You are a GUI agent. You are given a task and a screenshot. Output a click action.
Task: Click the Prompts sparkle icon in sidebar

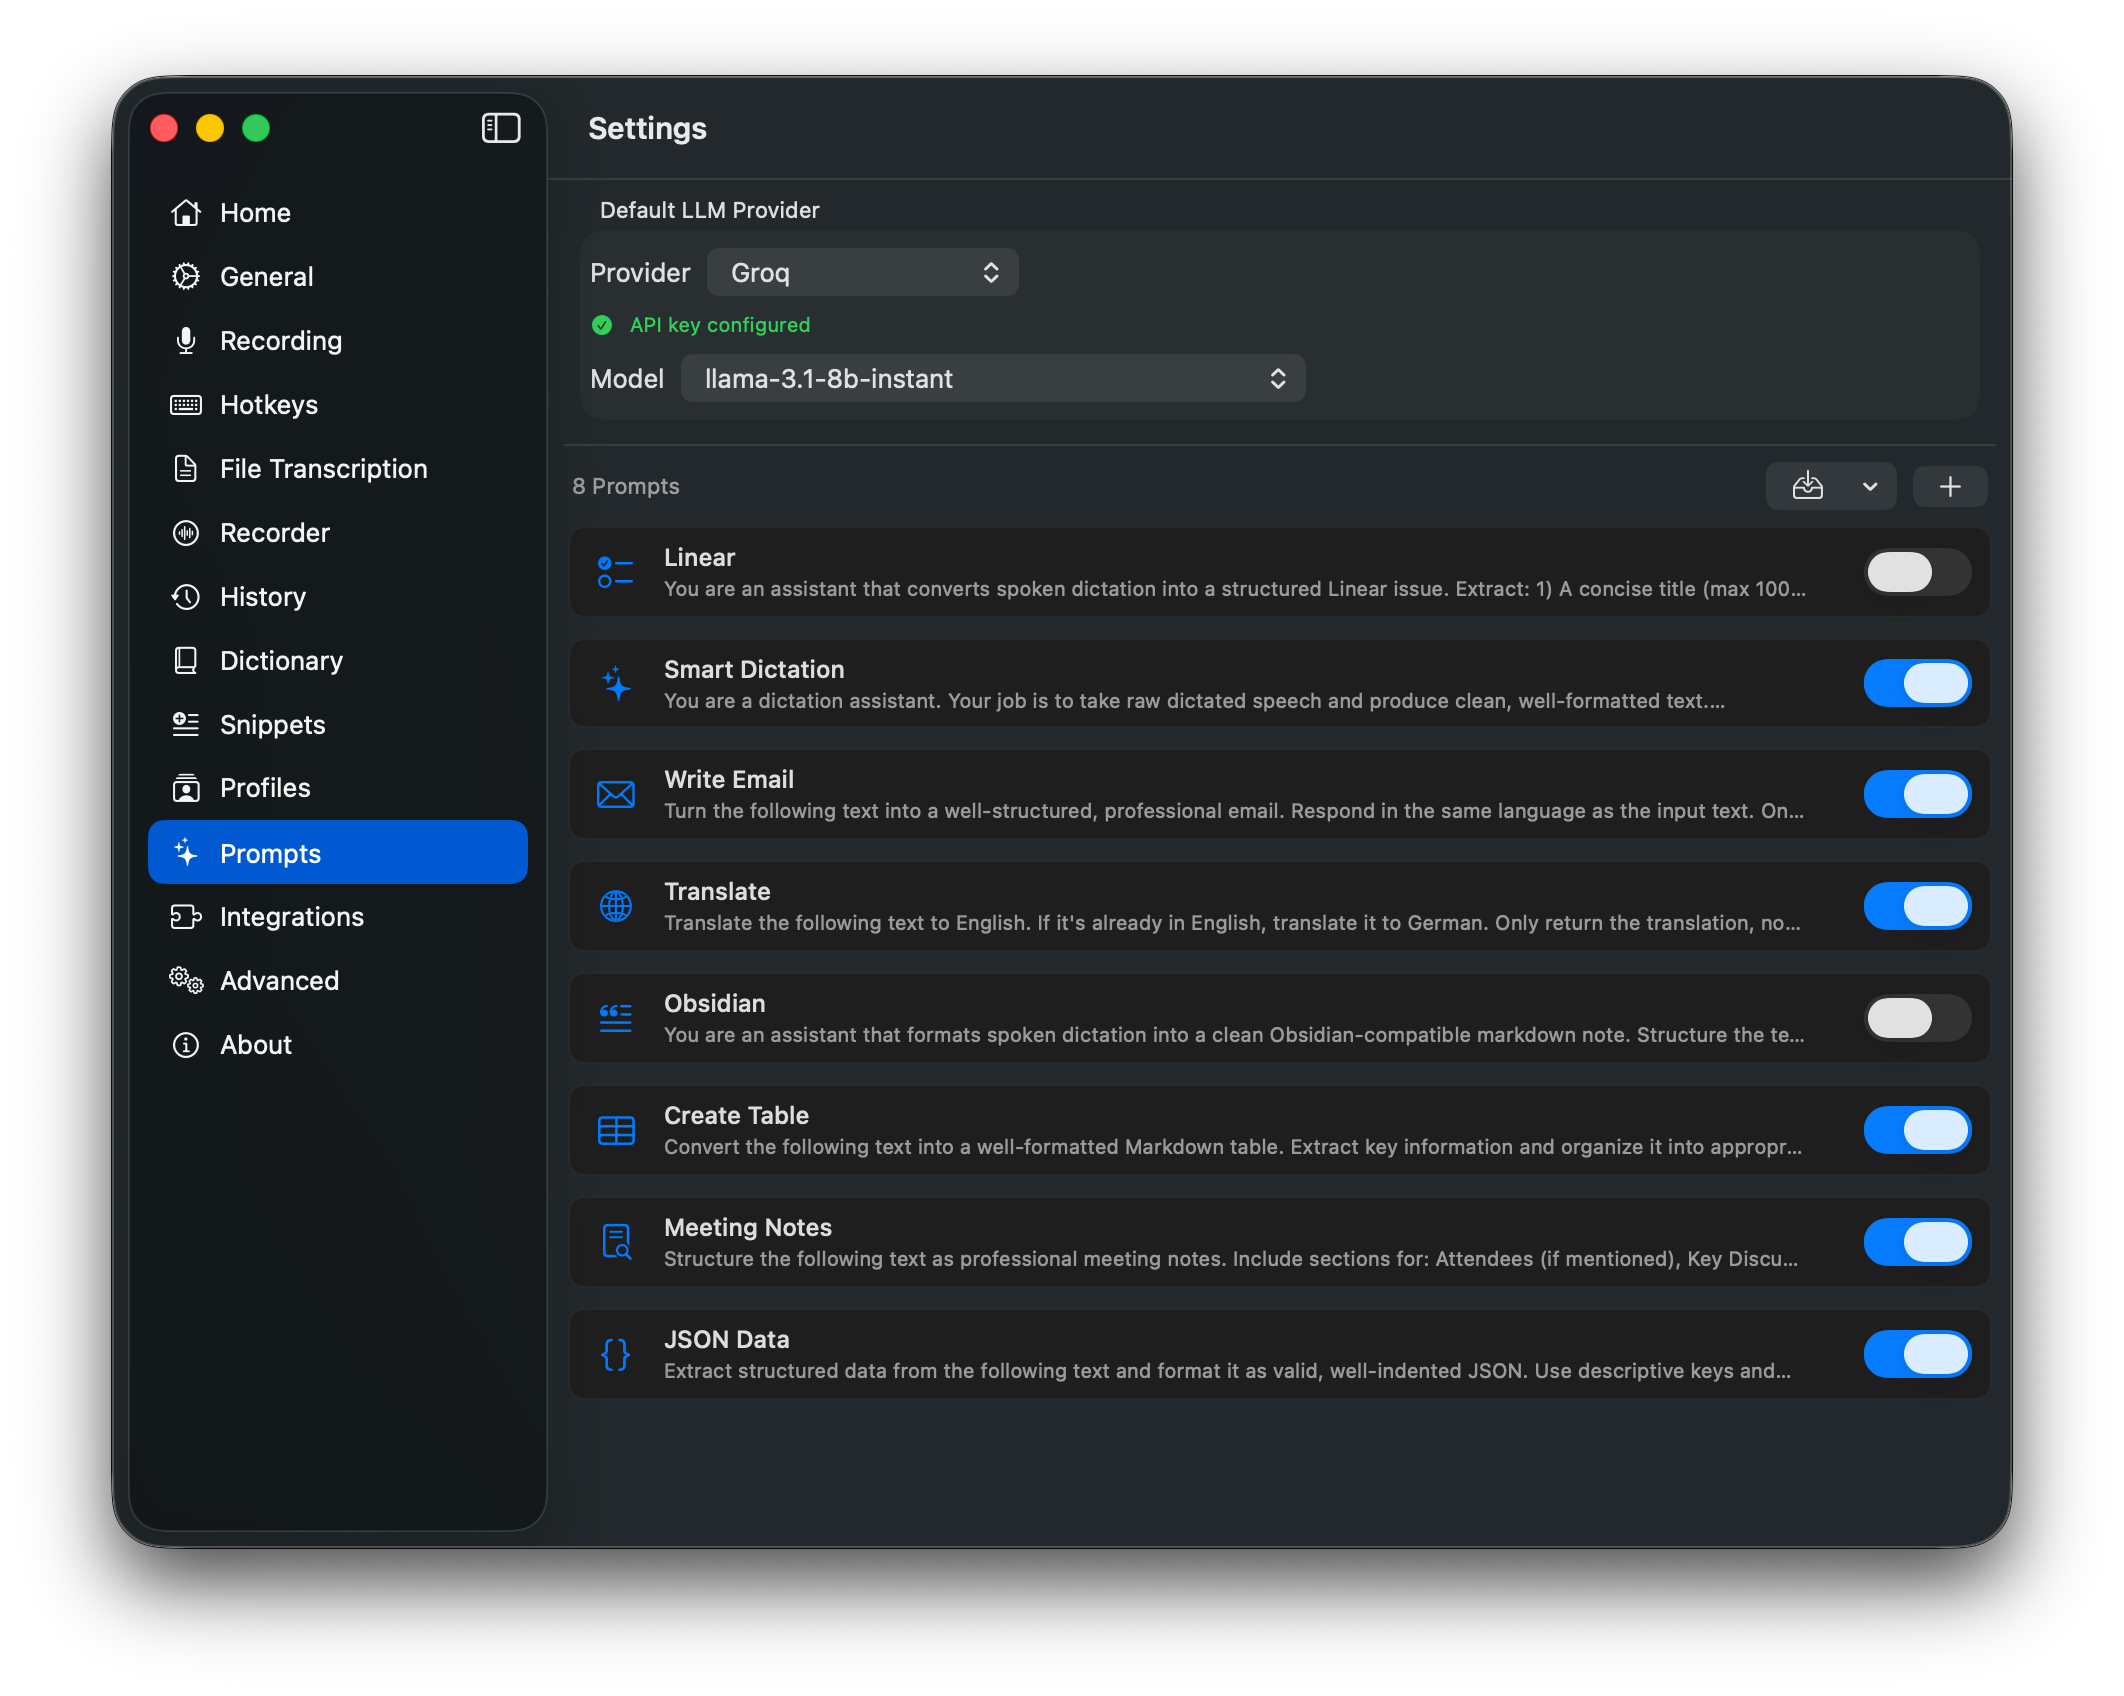186,852
